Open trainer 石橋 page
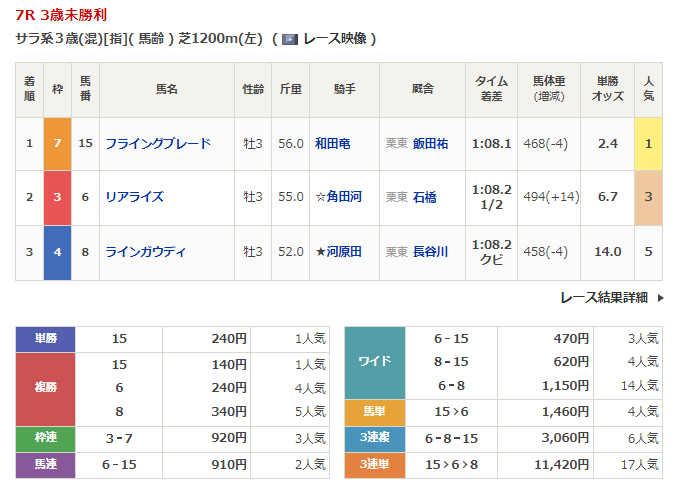The width and height of the screenshot is (680, 489). coord(424,197)
